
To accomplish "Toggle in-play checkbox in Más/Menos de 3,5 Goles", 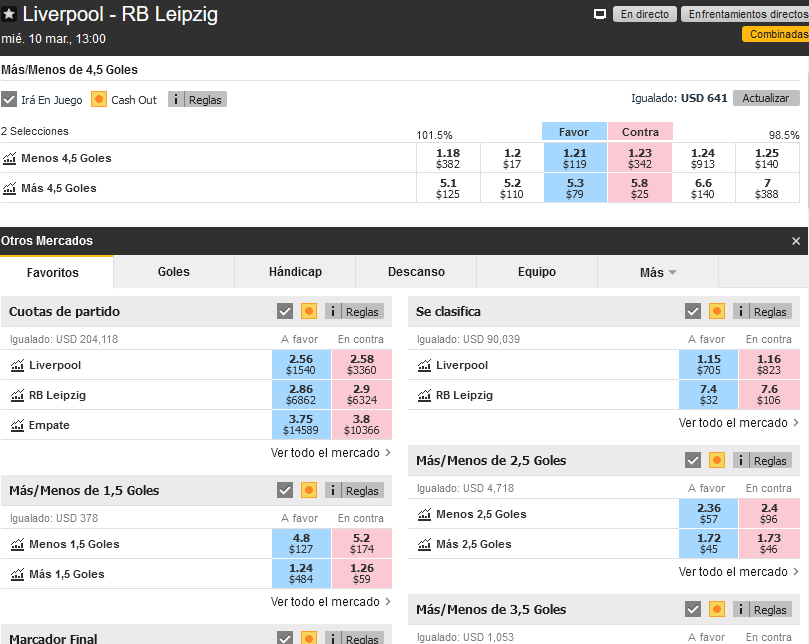I will [693, 609].
